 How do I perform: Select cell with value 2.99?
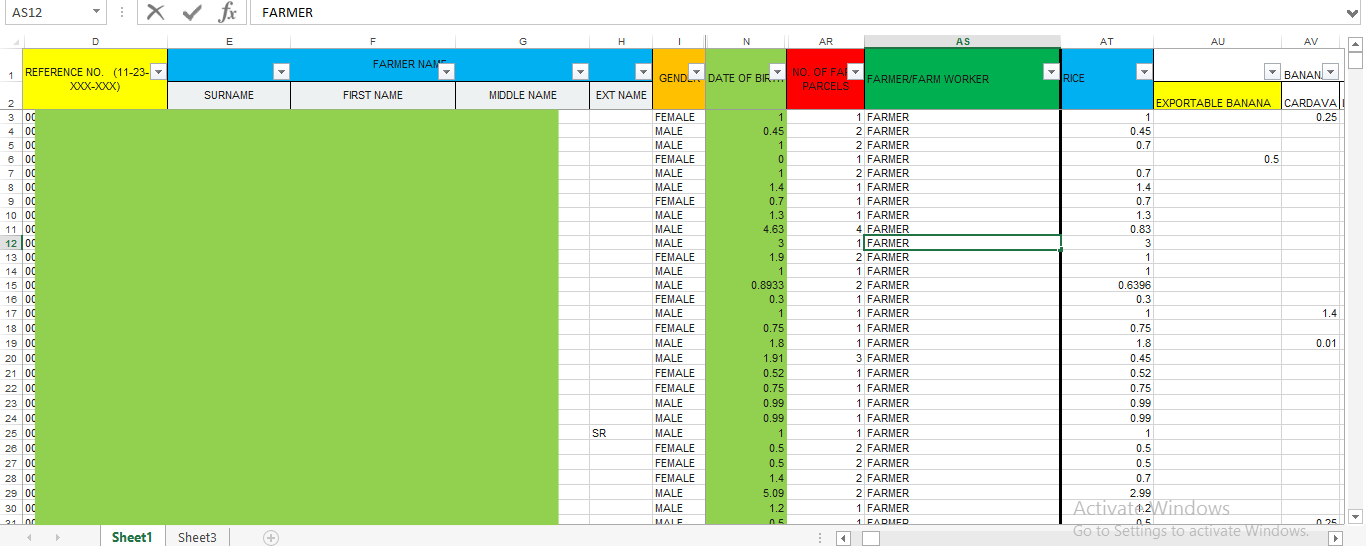(1107, 493)
